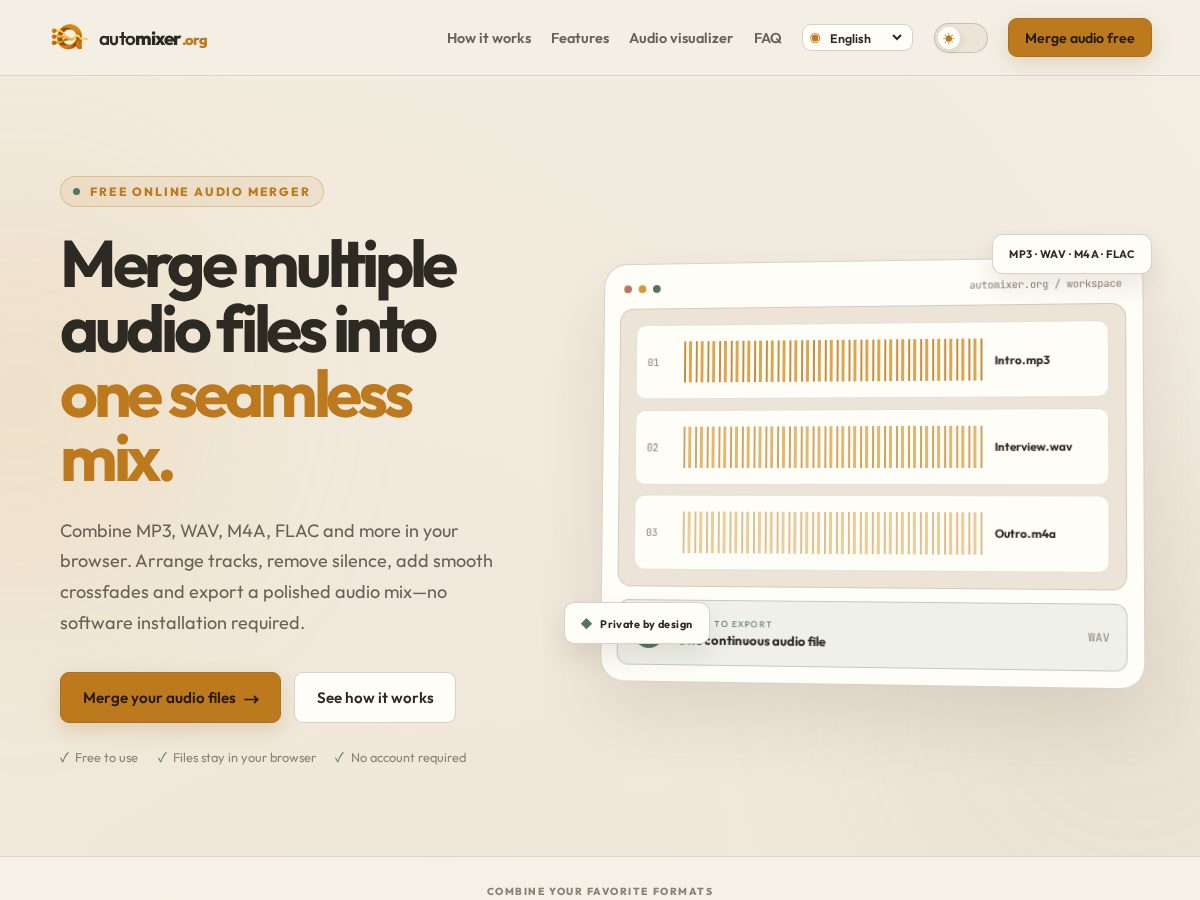Click the Merge audio free button

[1080, 38]
